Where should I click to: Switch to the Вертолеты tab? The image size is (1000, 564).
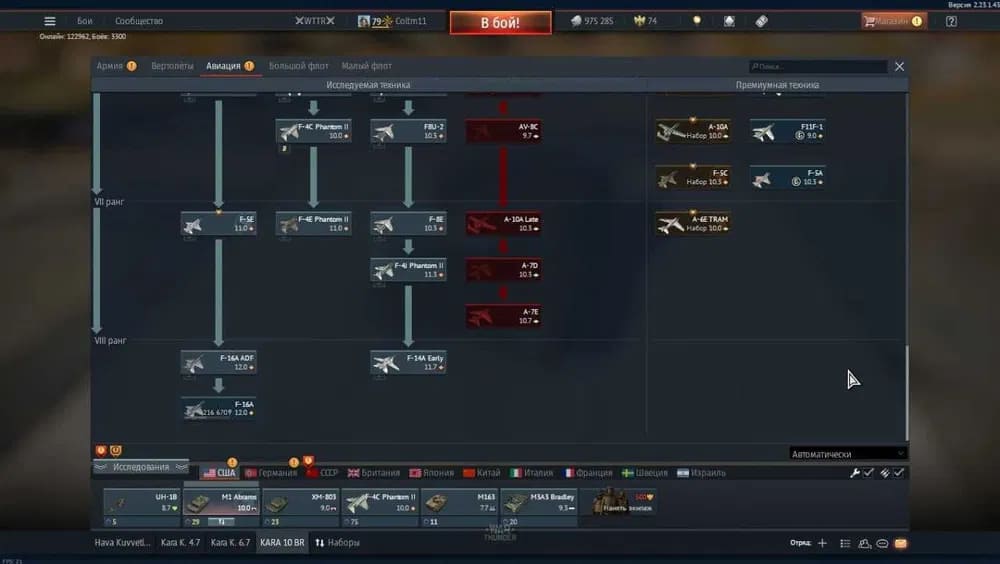(172, 66)
